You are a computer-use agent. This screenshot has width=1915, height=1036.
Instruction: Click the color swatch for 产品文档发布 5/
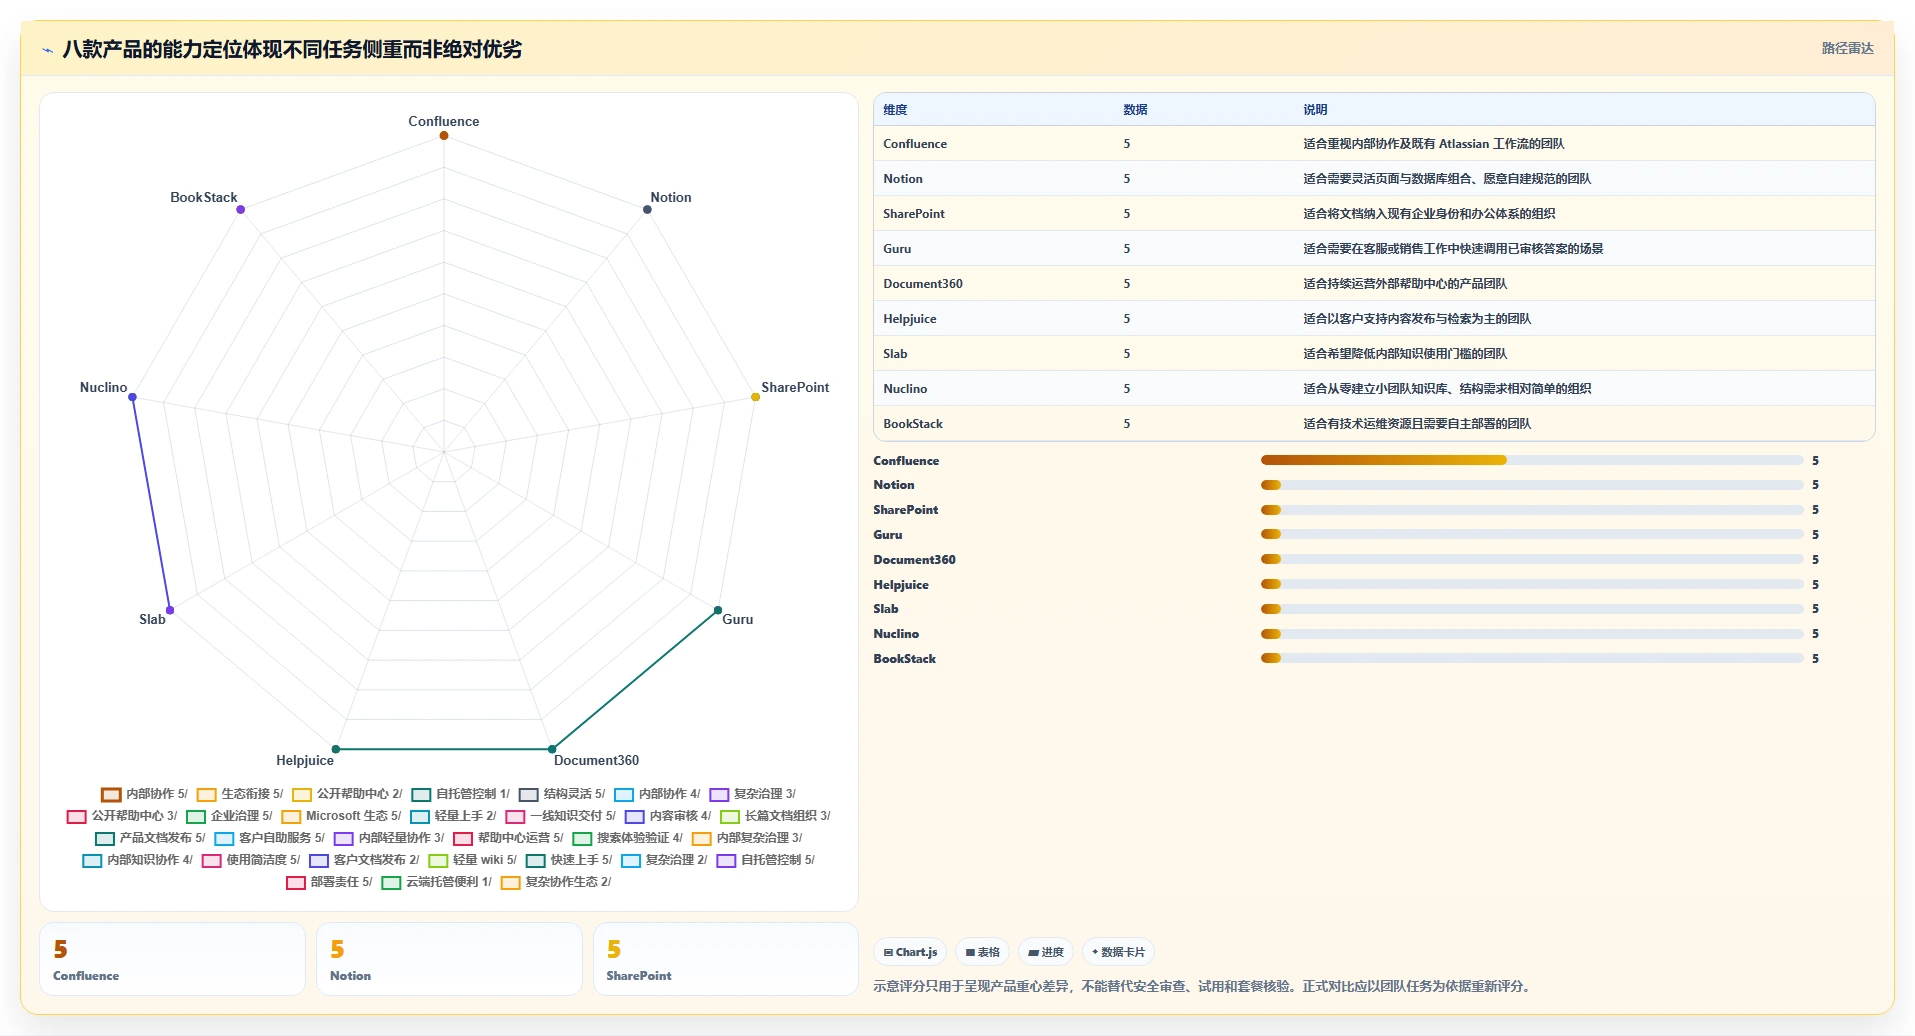point(105,839)
